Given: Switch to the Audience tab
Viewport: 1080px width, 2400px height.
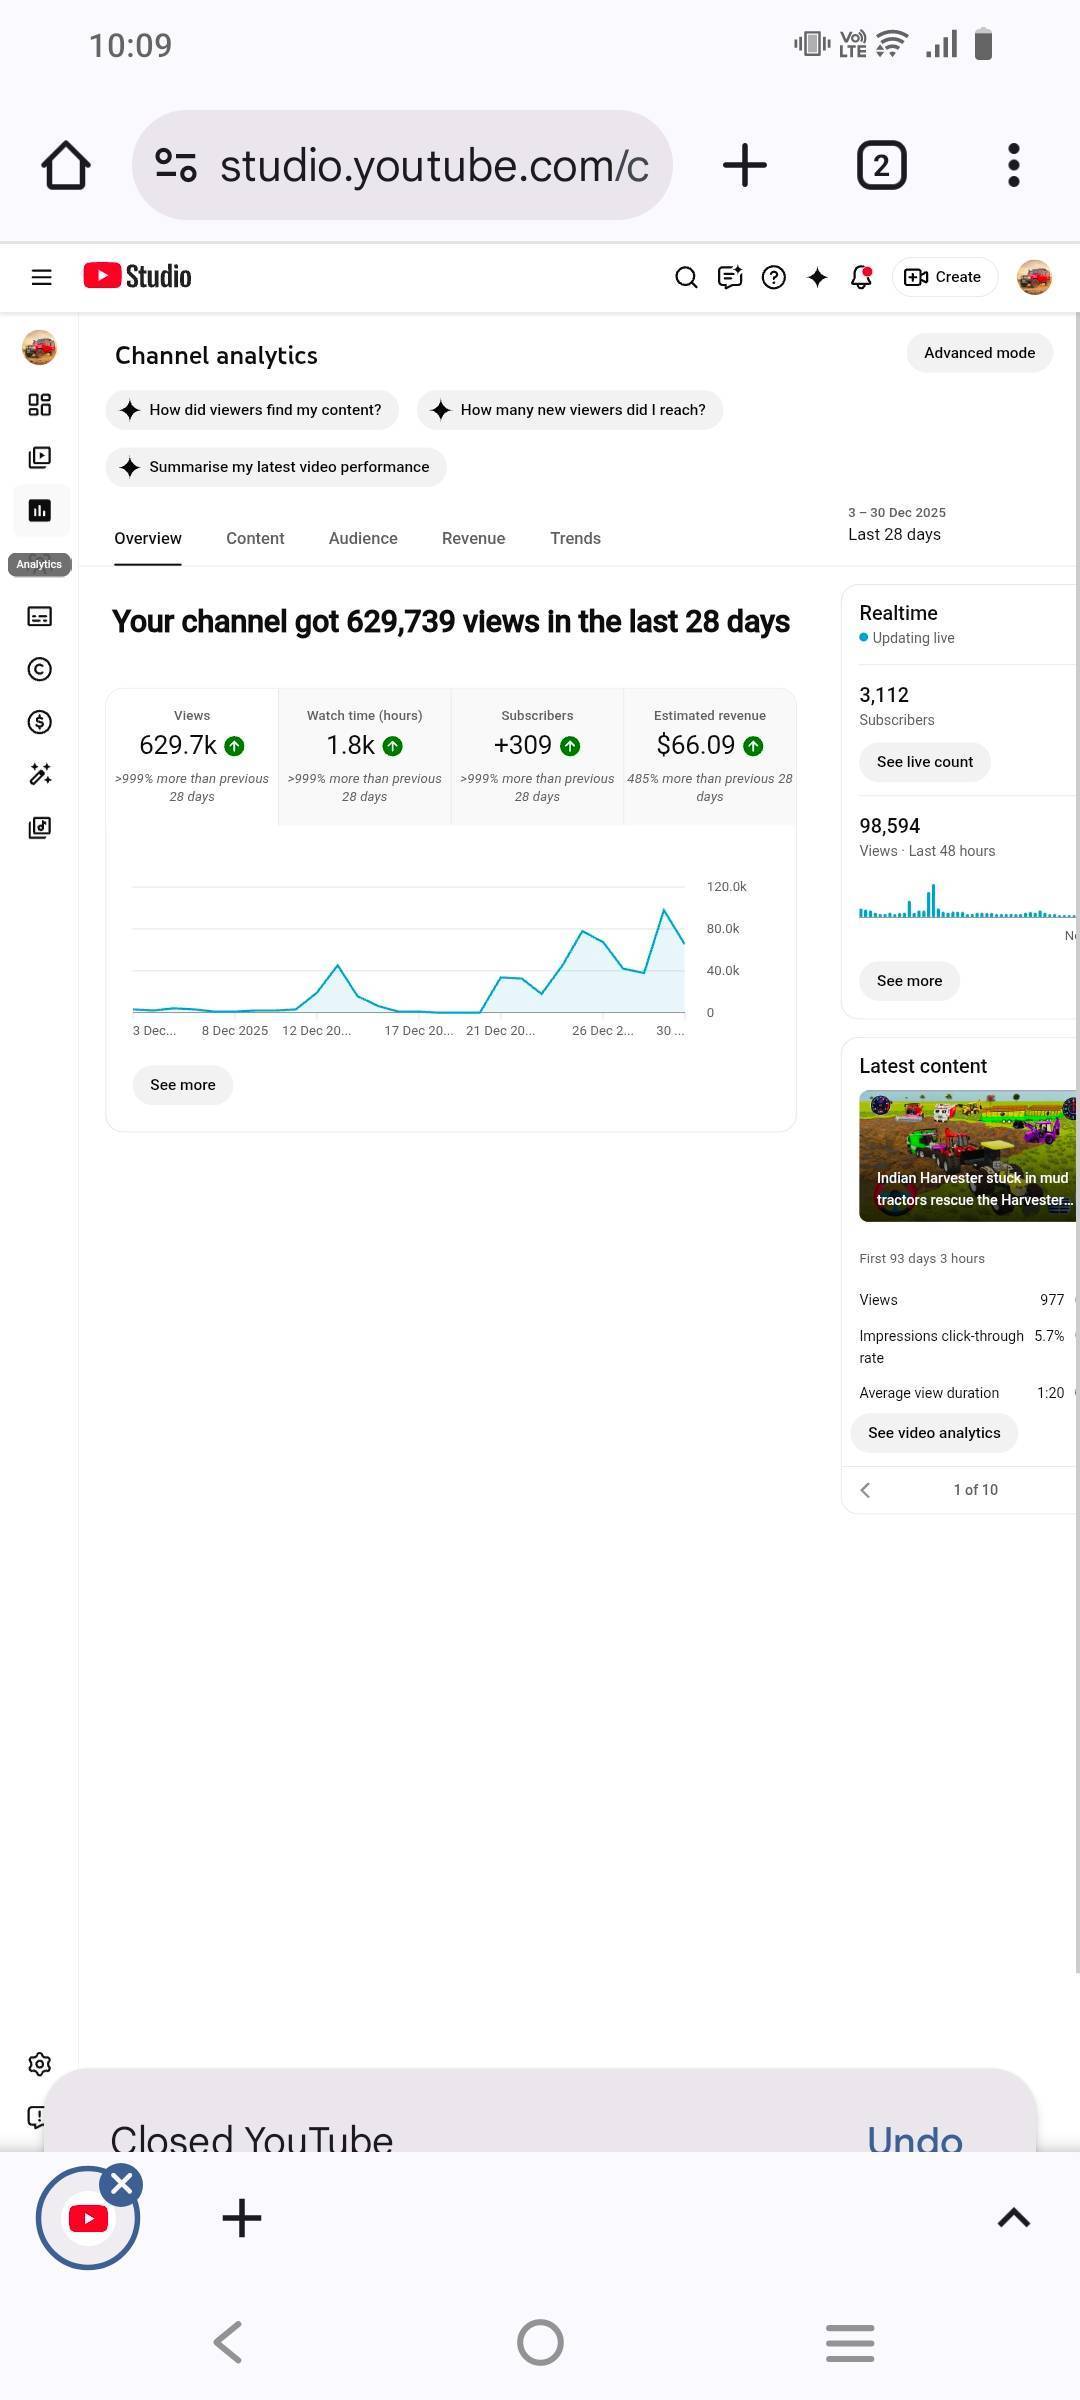Looking at the screenshot, I should pos(363,538).
